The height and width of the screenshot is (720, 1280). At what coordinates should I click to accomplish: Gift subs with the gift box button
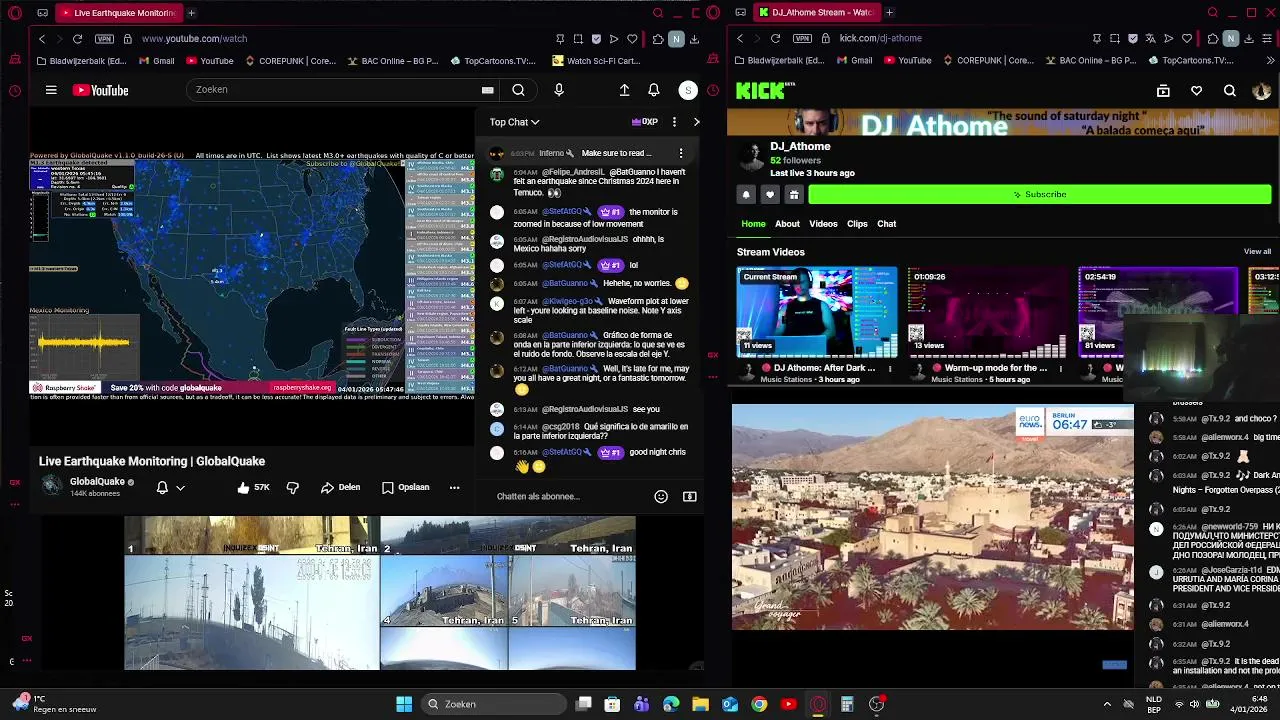pos(794,194)
